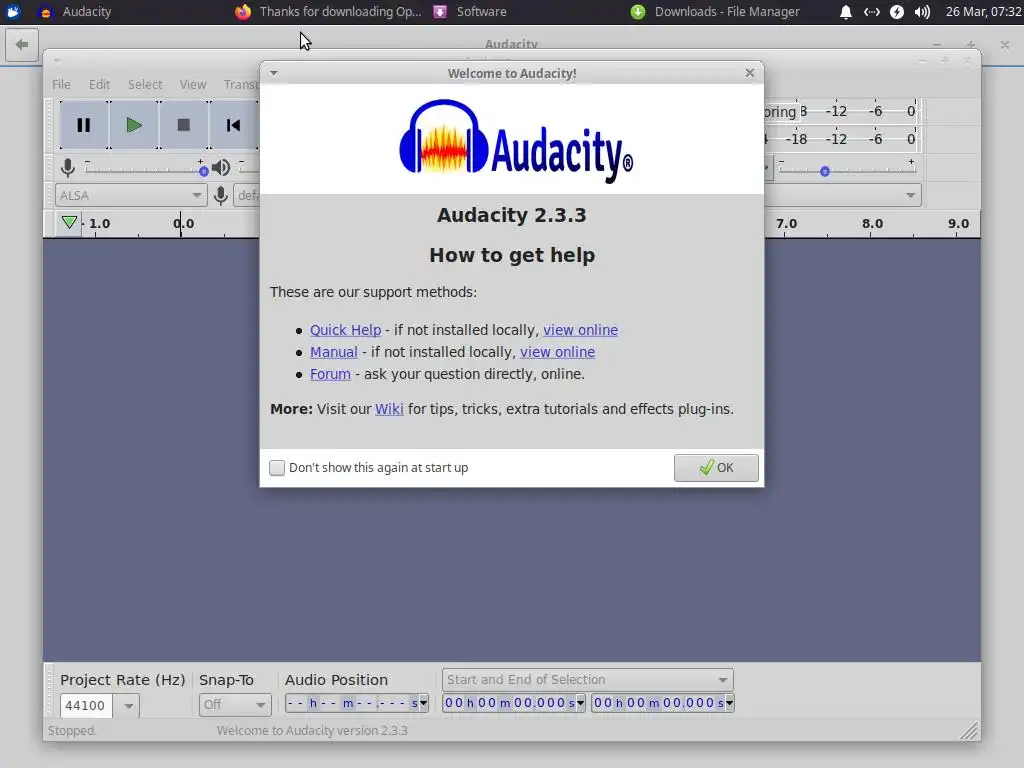The width and height of the screenshot is (1024, 768).
Task: Click the green timeline pin triangle icon
Action: coord(69,223)
